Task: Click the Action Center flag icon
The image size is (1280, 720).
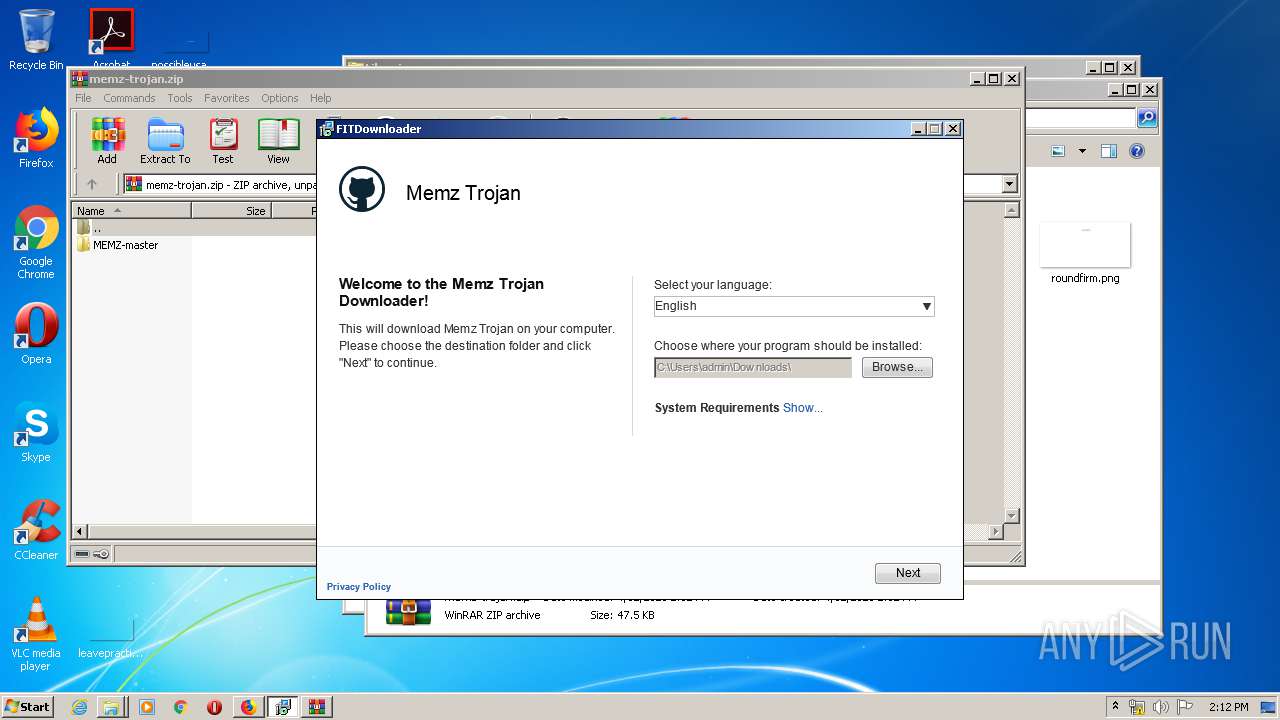Action: point(1185,707)
